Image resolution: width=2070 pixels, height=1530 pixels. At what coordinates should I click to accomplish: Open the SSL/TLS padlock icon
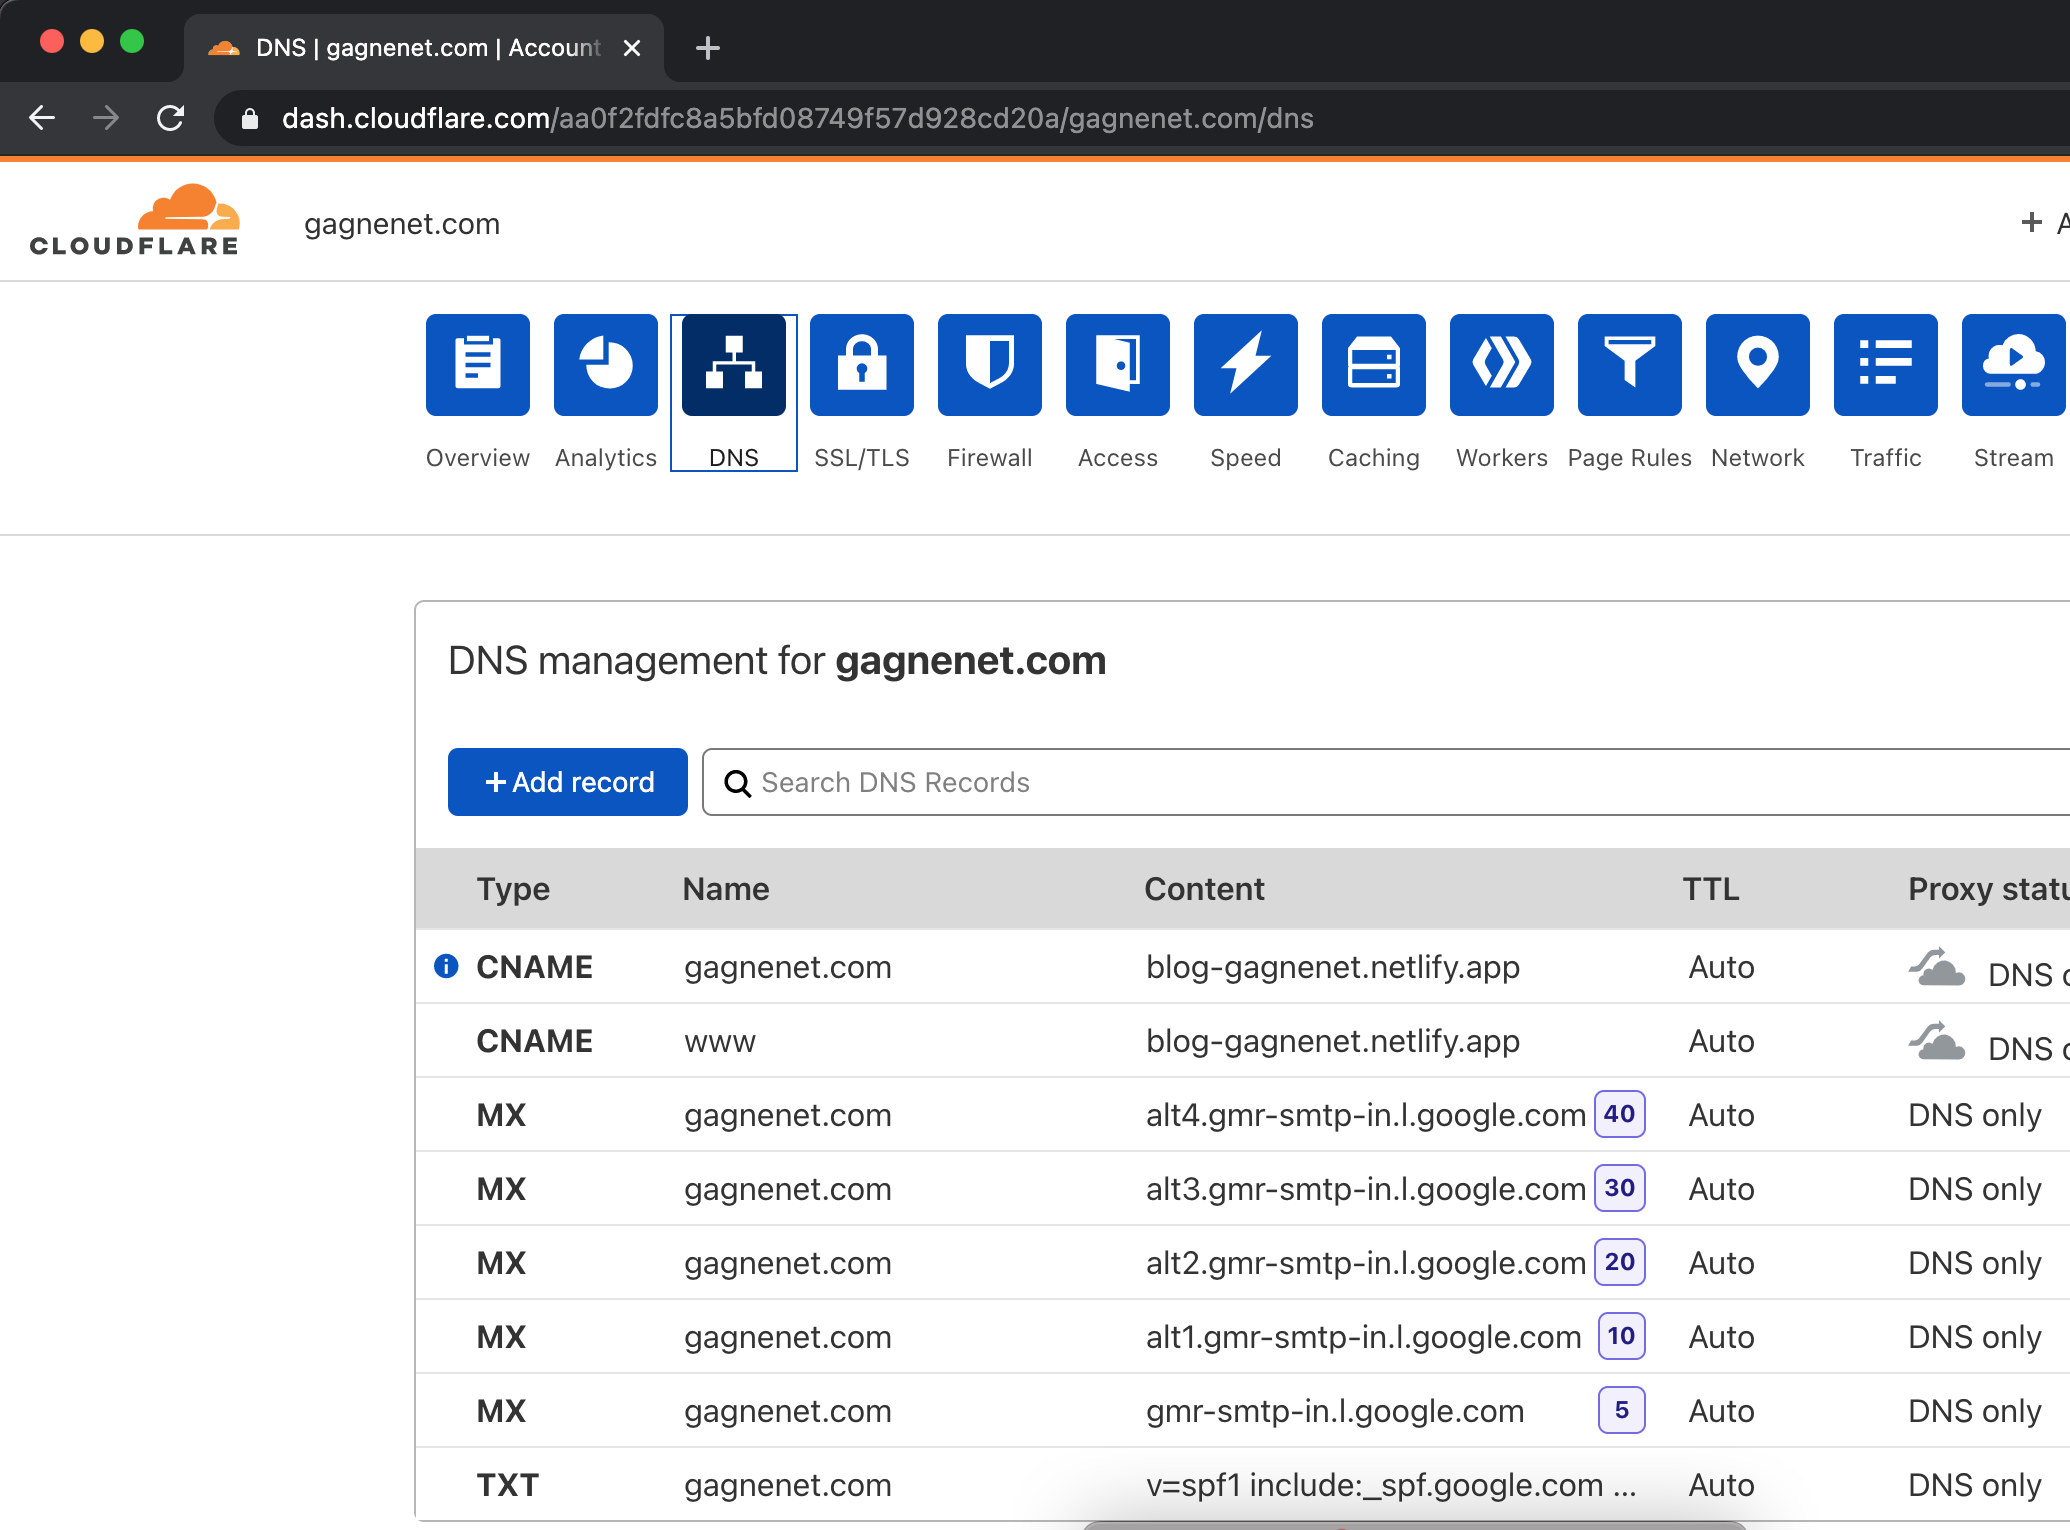point(862,364)
